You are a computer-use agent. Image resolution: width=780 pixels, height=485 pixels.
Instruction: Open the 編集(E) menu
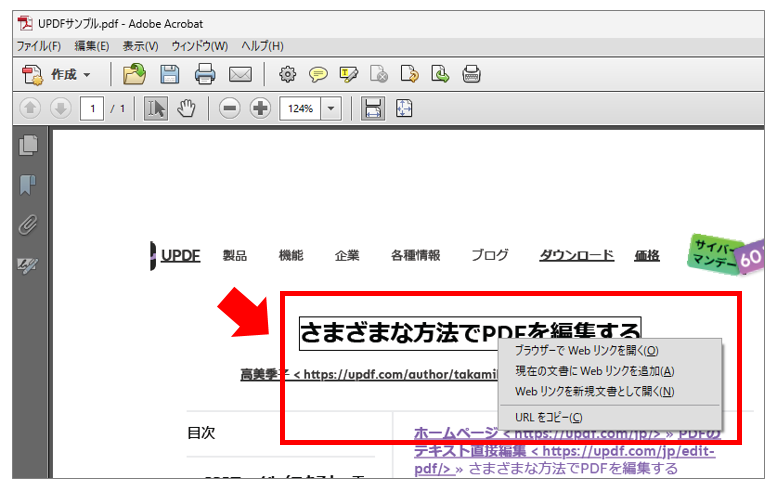92,46
